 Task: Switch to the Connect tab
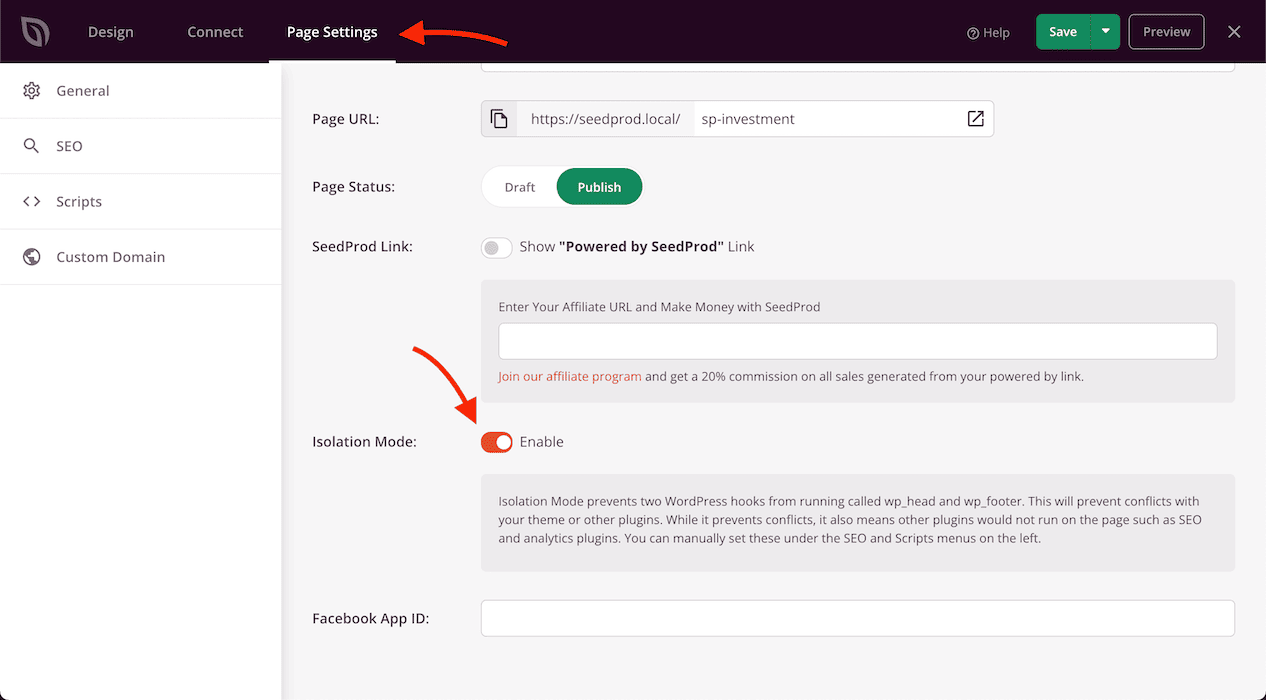(215, 32)
